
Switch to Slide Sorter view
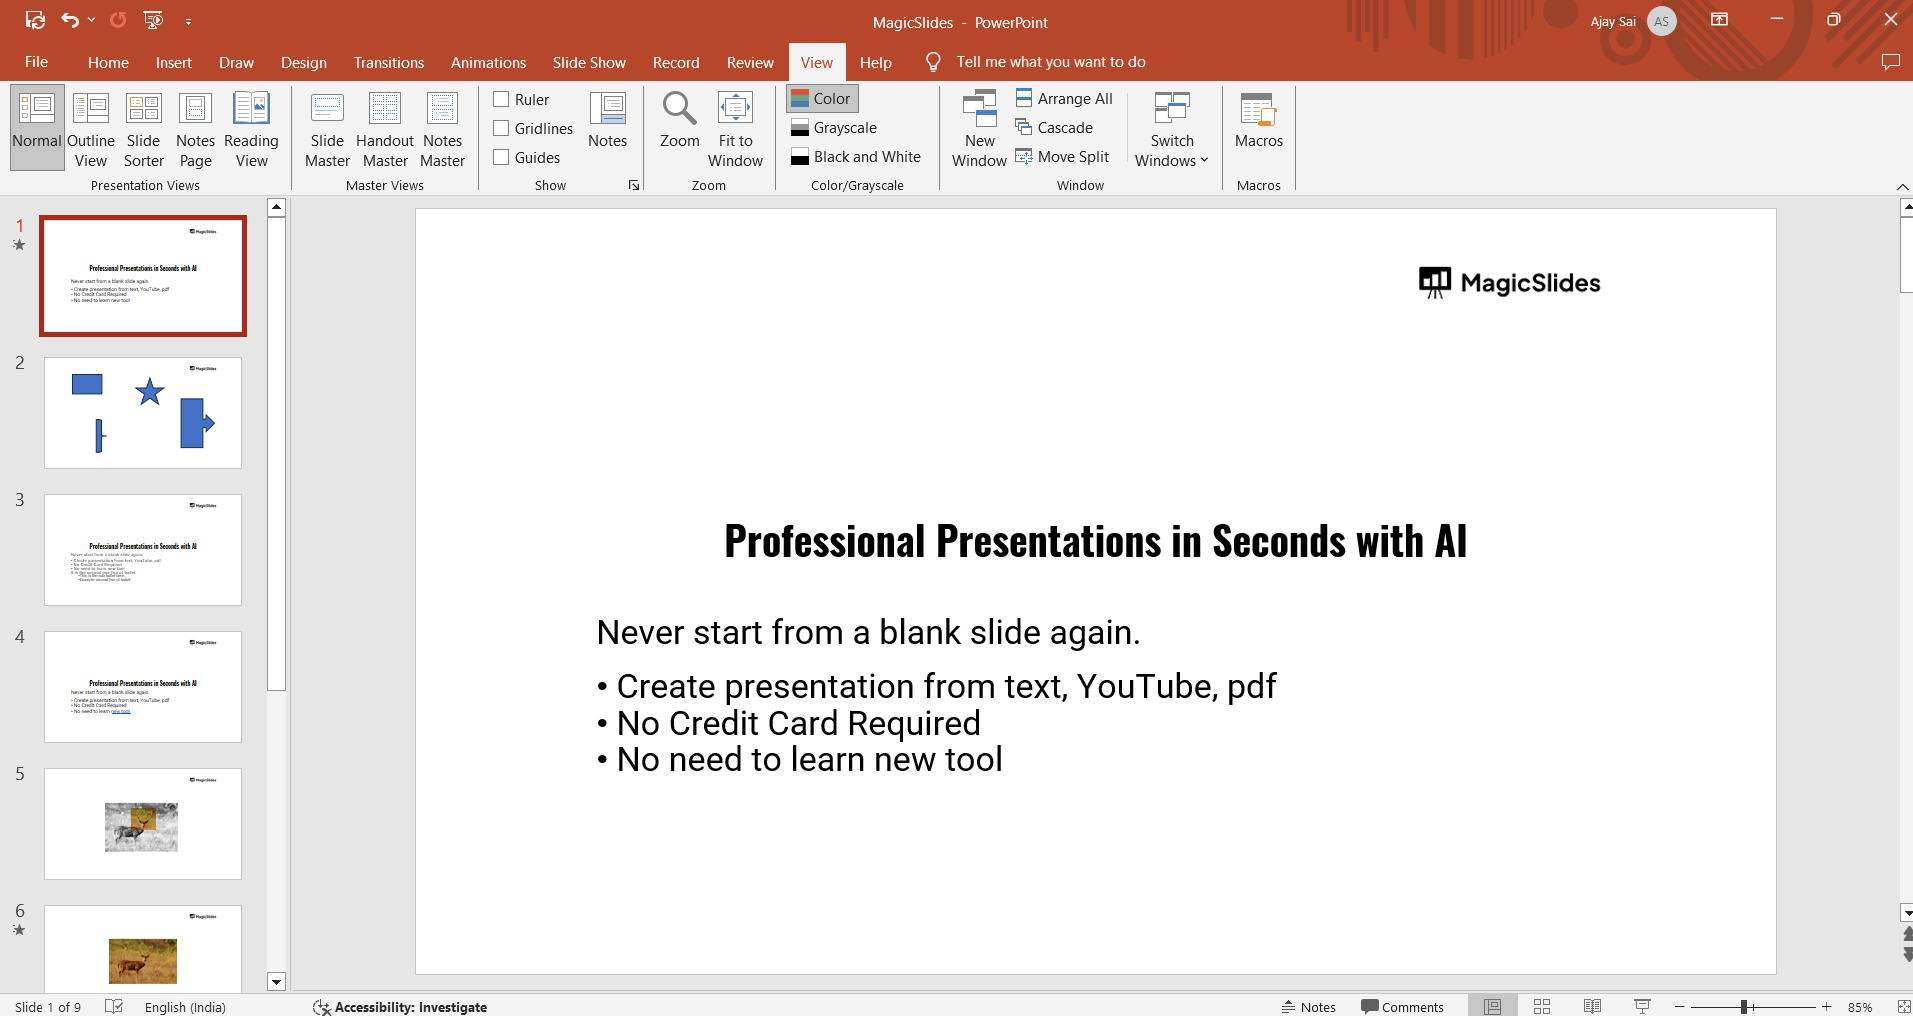pyautogui.click(x=143, y=128)
